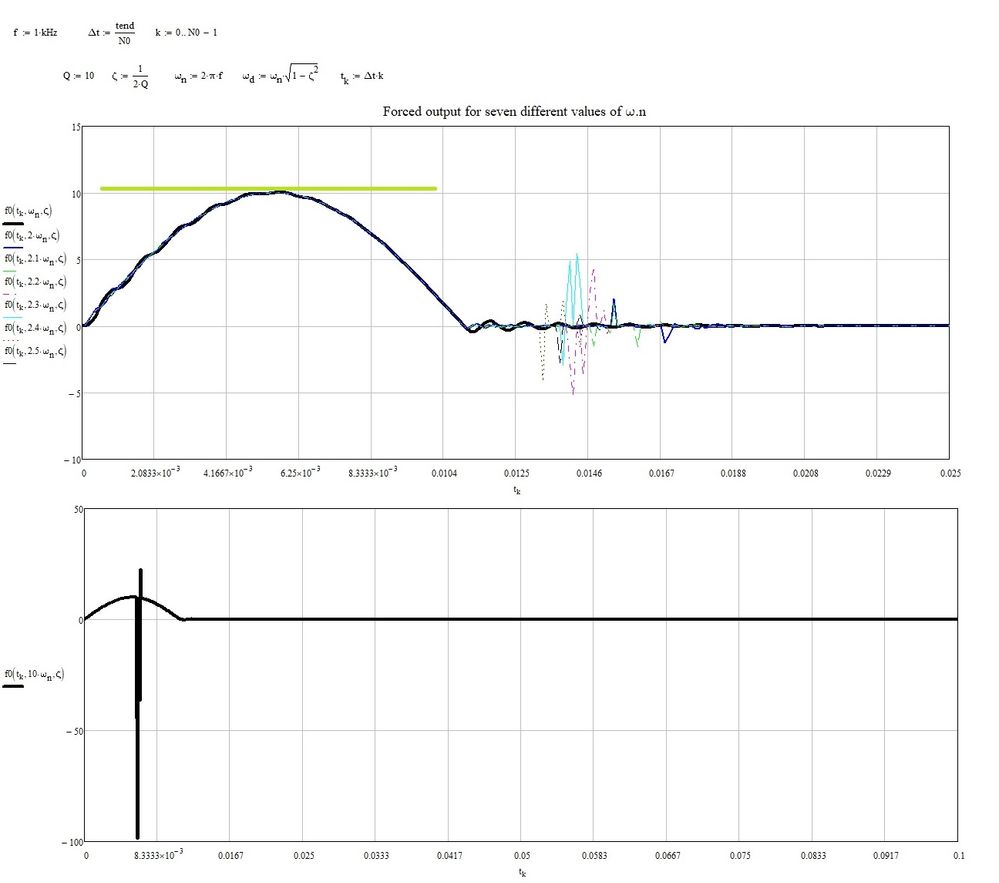999x883 pixels.
Task: Click the plot title 'Forced output for seven different values'
Action: [514, 111]
